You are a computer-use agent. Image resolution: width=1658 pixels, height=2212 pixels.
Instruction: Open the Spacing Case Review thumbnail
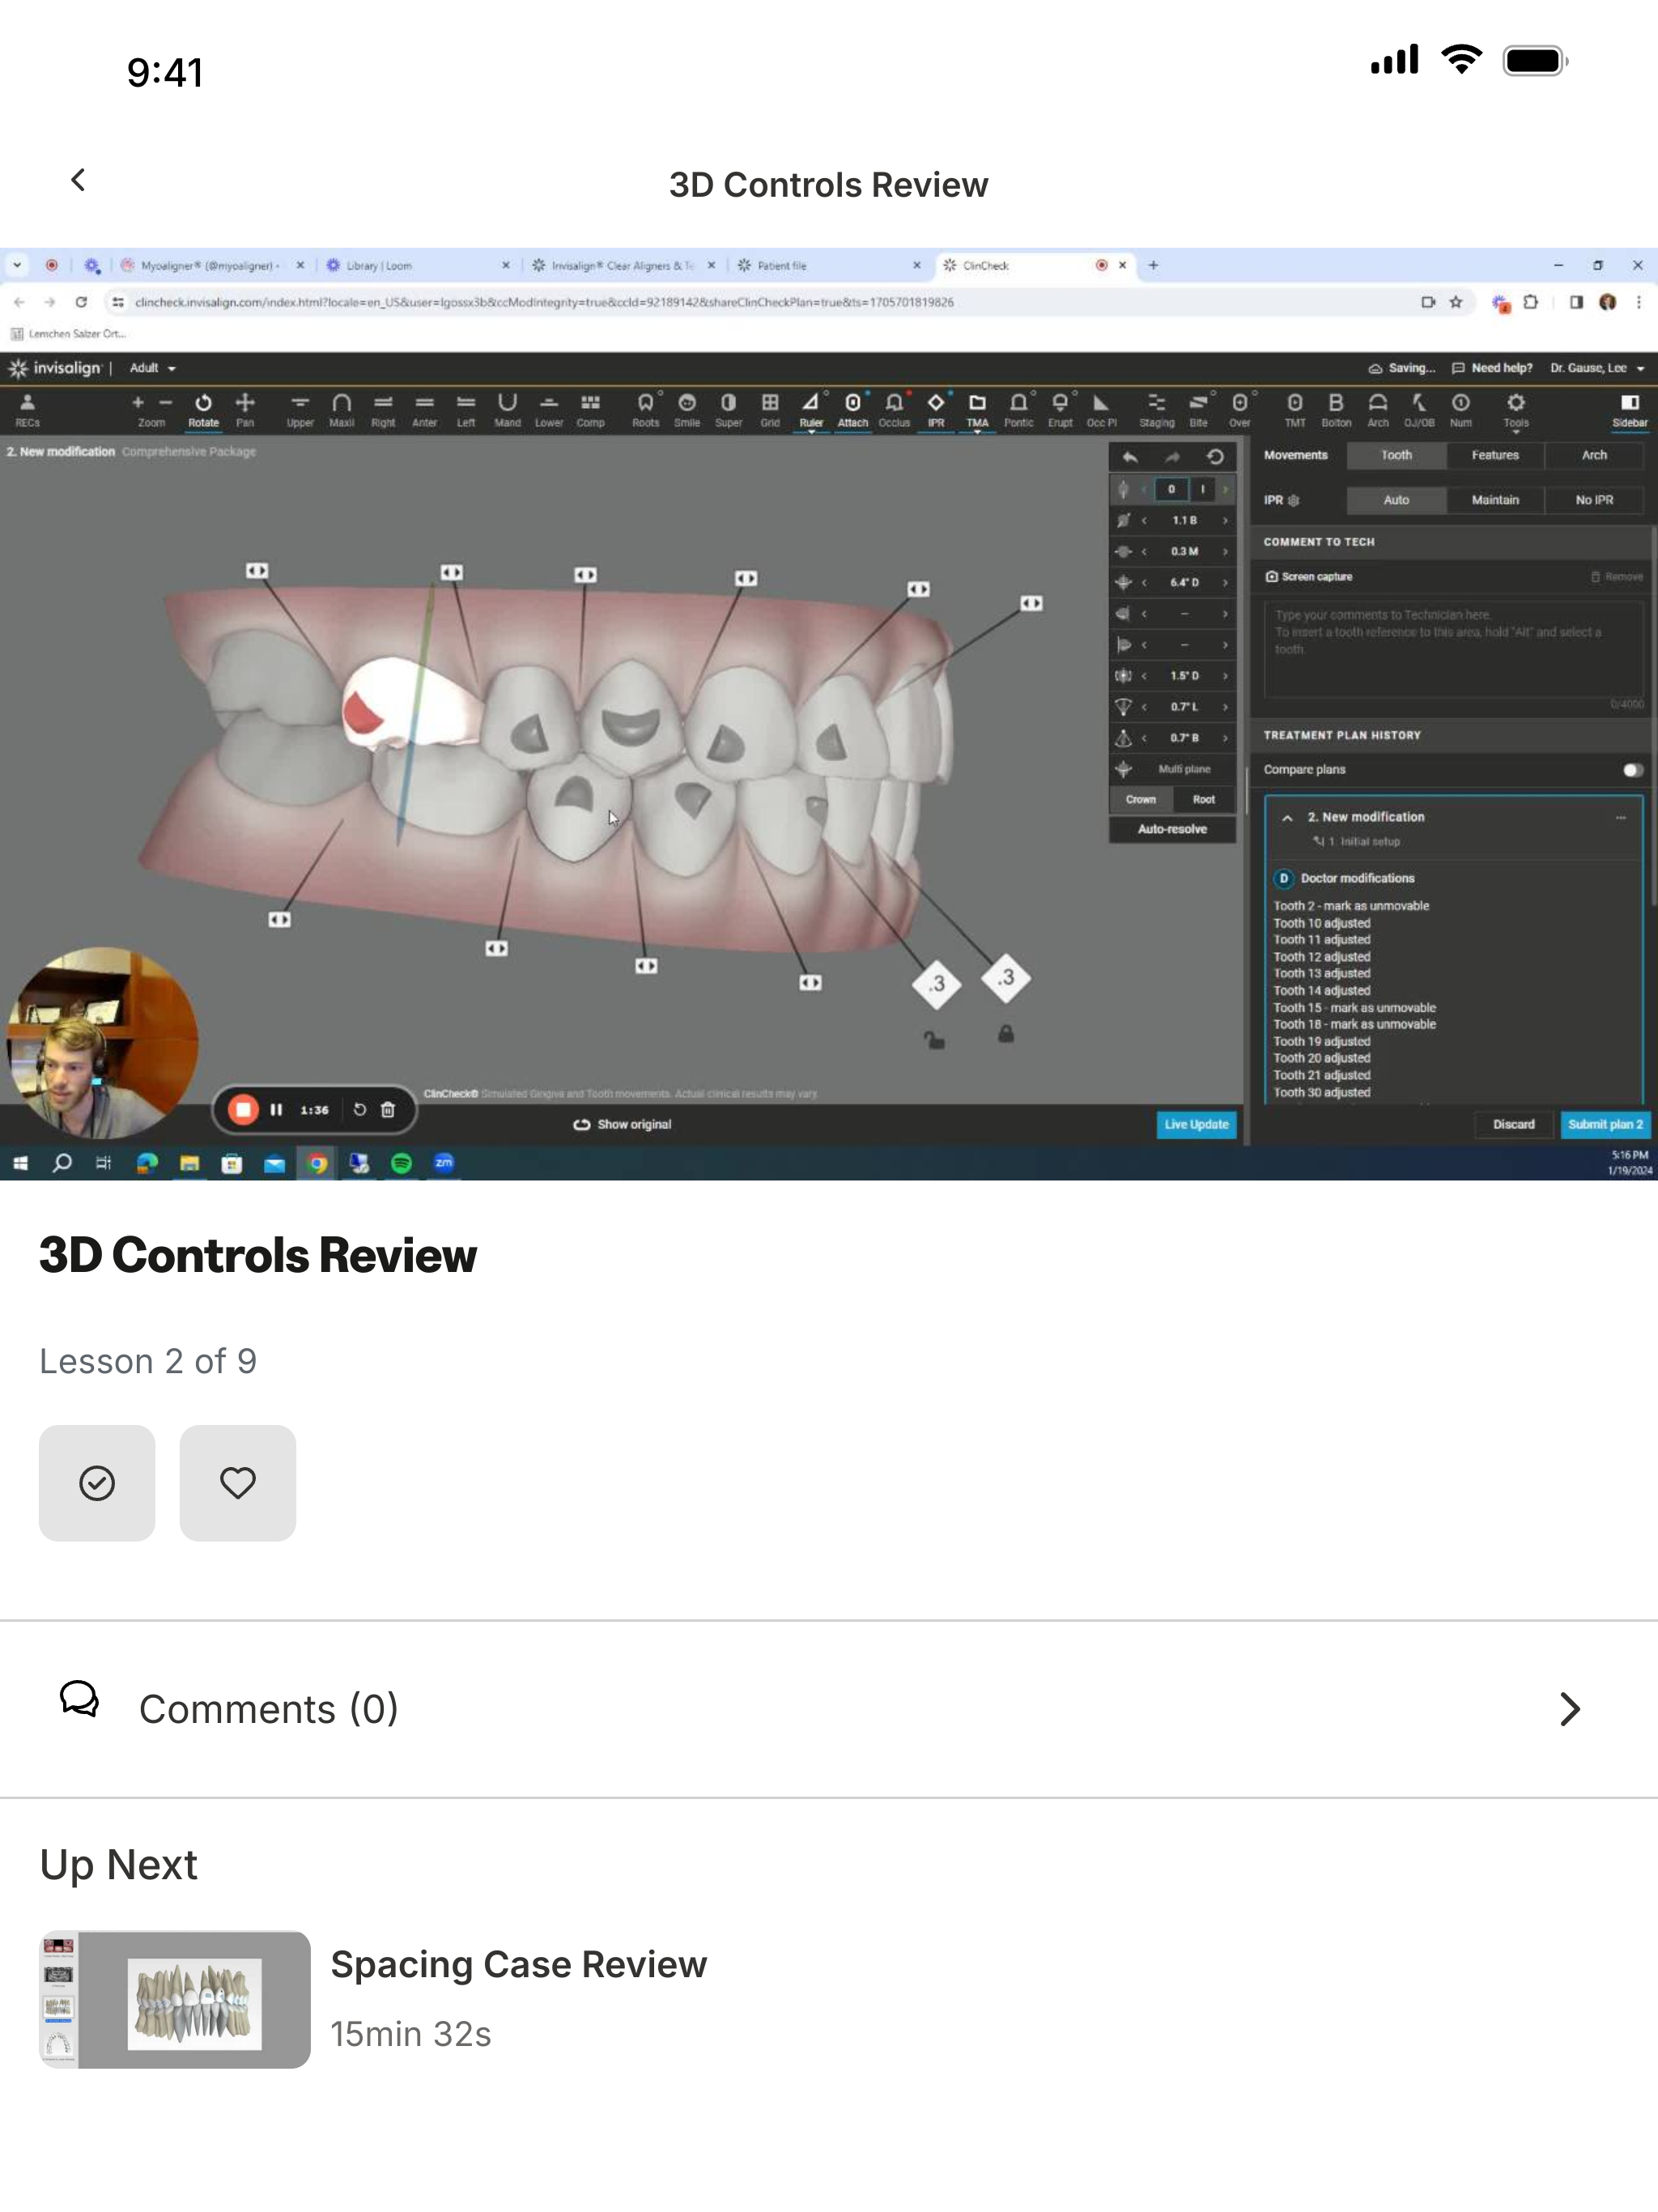tap(175, 1999)
